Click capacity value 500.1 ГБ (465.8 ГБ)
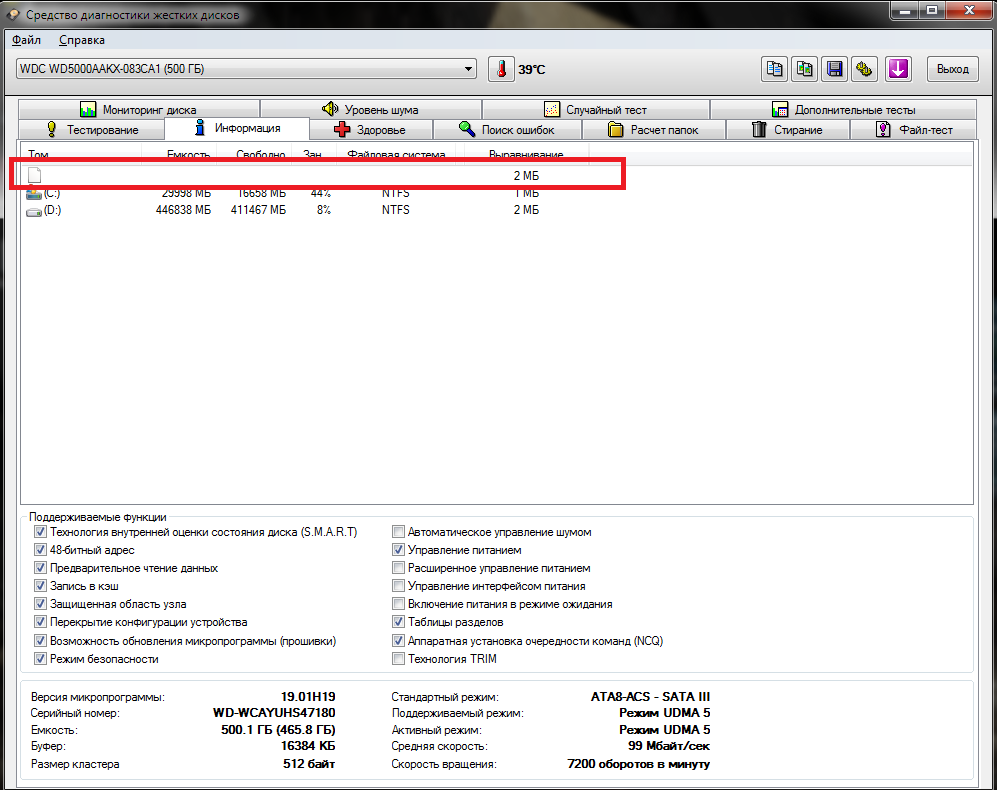Viewport: 997px width, 790px height. pyautogui.click(x=278, y=730)
